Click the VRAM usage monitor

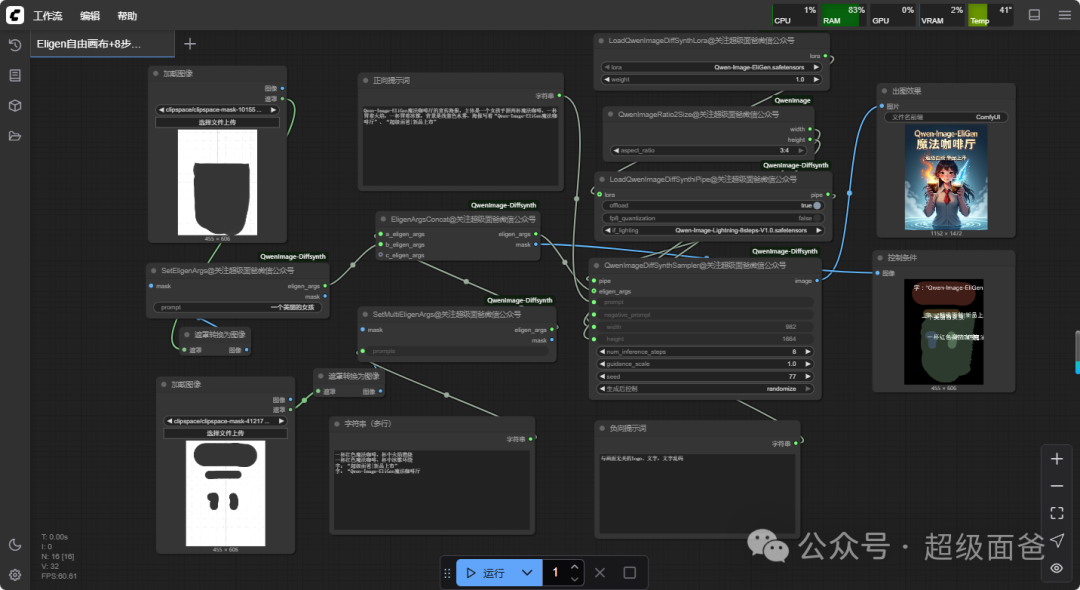coord(942,15)
